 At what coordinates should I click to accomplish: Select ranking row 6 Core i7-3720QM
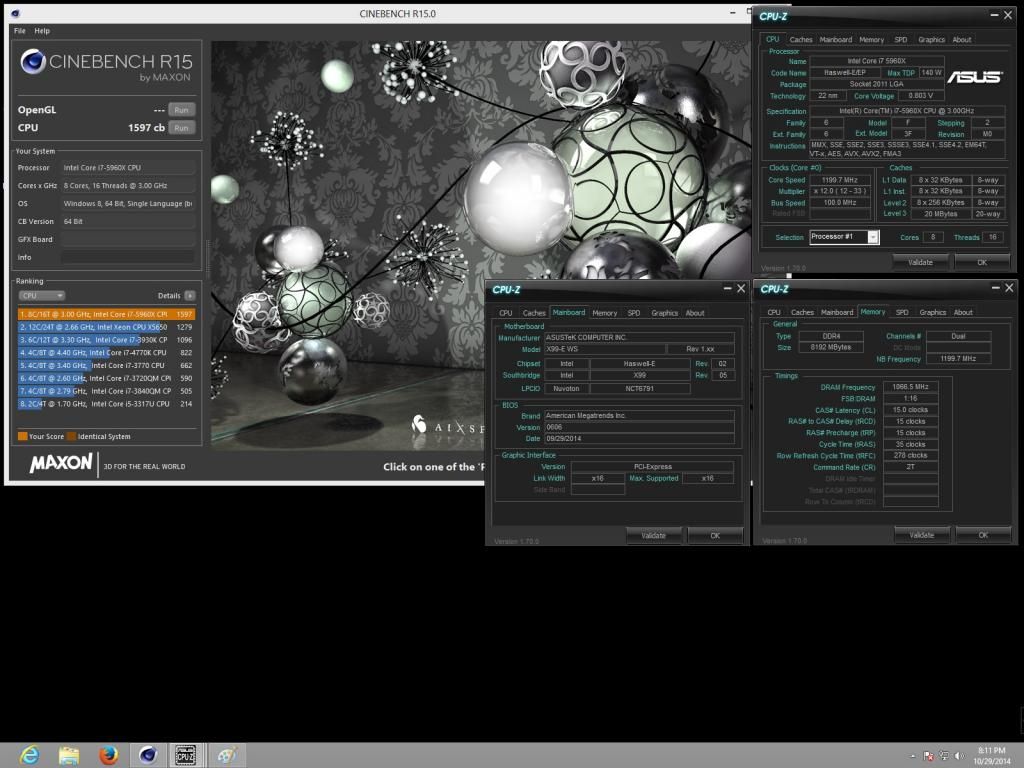point(106,378)
